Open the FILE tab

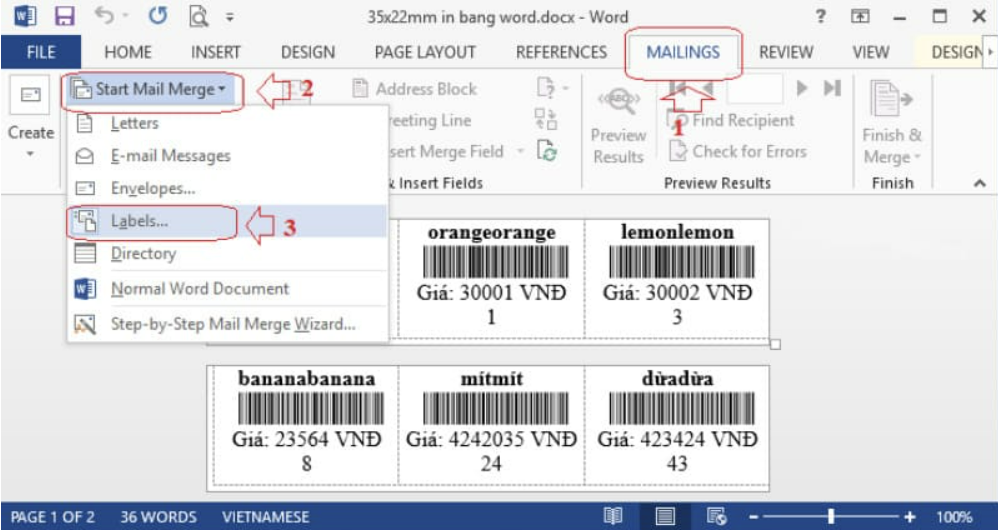(x=41, y=52)
